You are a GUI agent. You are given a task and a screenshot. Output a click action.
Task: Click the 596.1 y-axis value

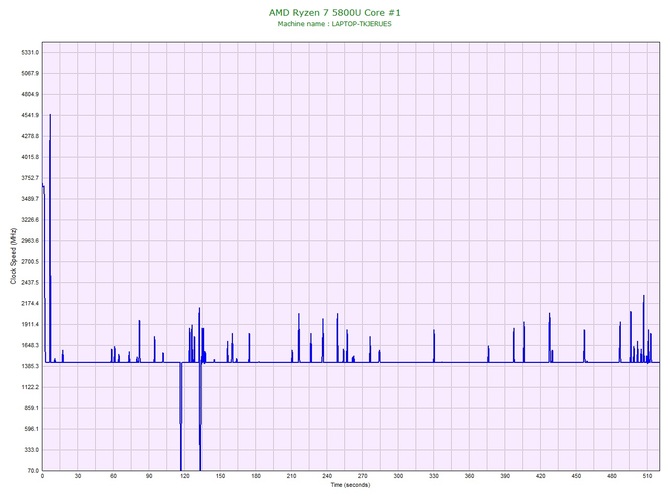point(31,429)
